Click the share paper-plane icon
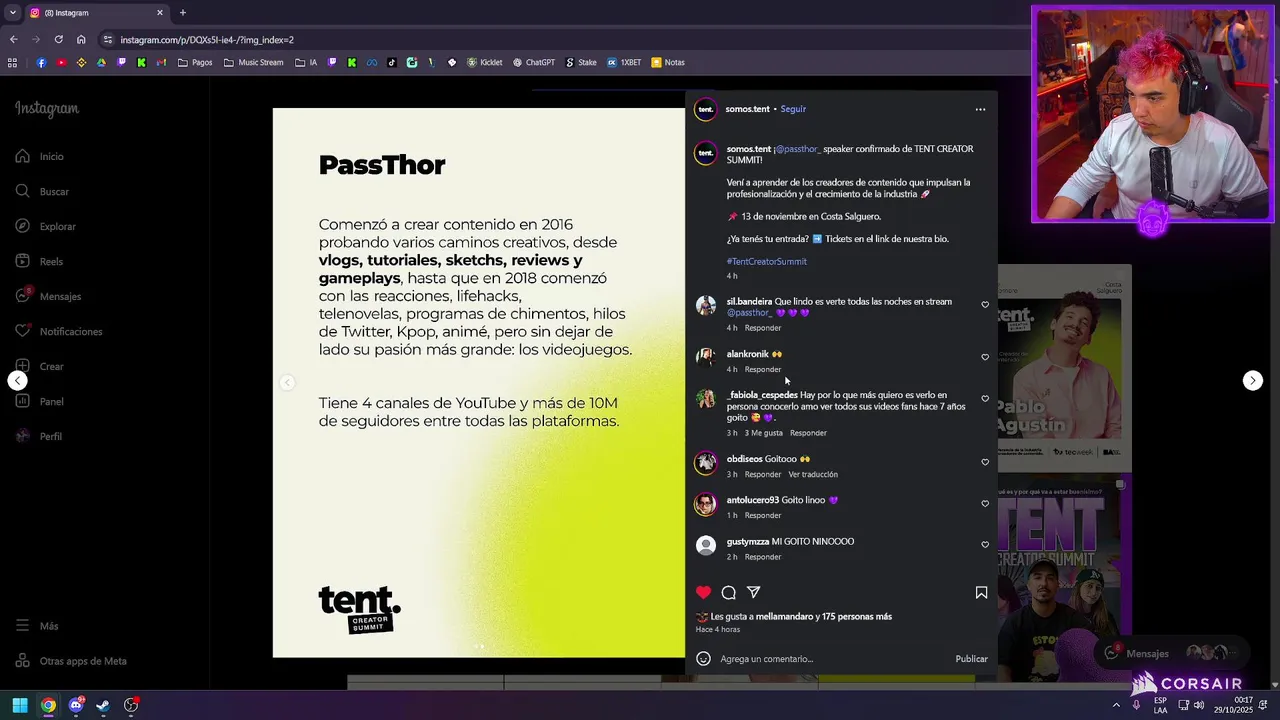1280x720 pixels. [x=754, y=592]
